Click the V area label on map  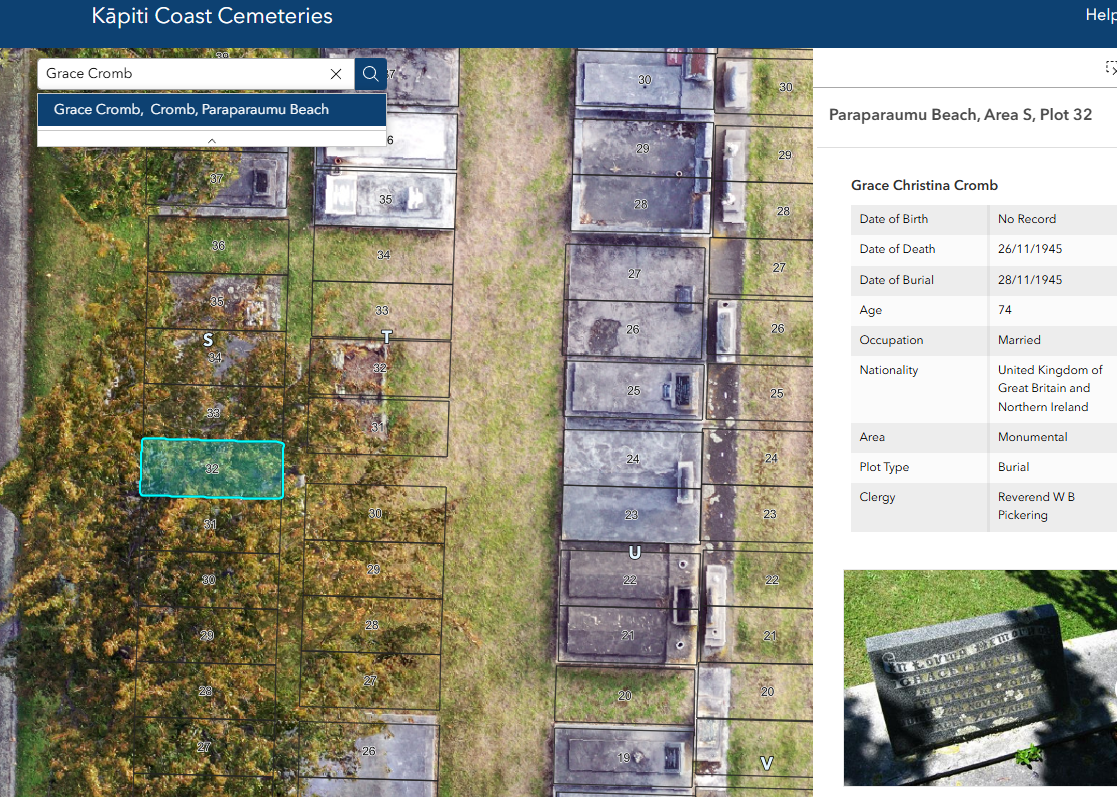pos(766,764)
